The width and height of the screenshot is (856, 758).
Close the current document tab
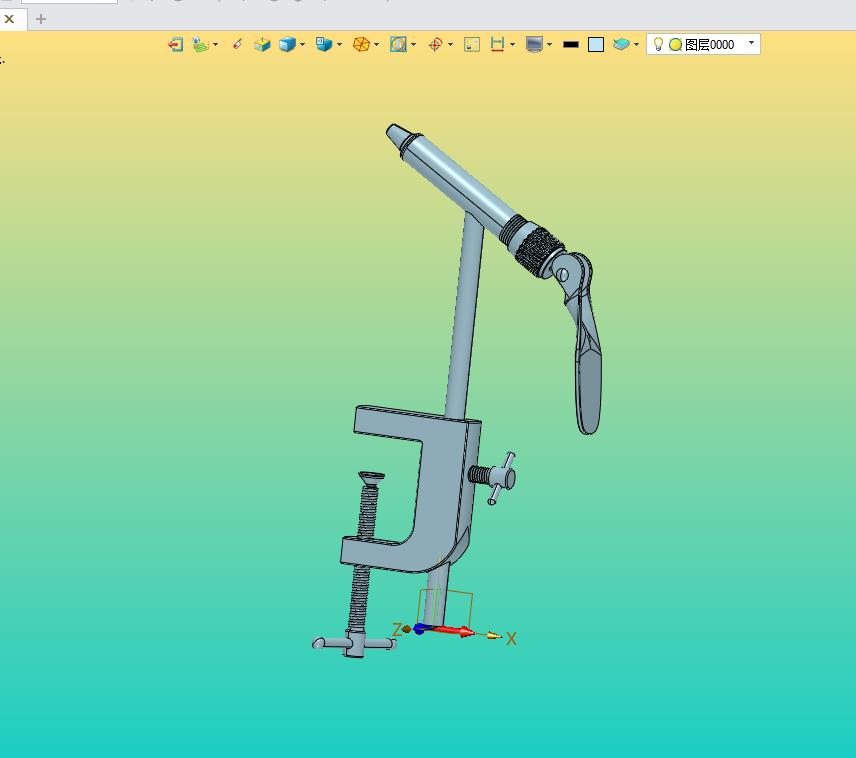(9, 19)
